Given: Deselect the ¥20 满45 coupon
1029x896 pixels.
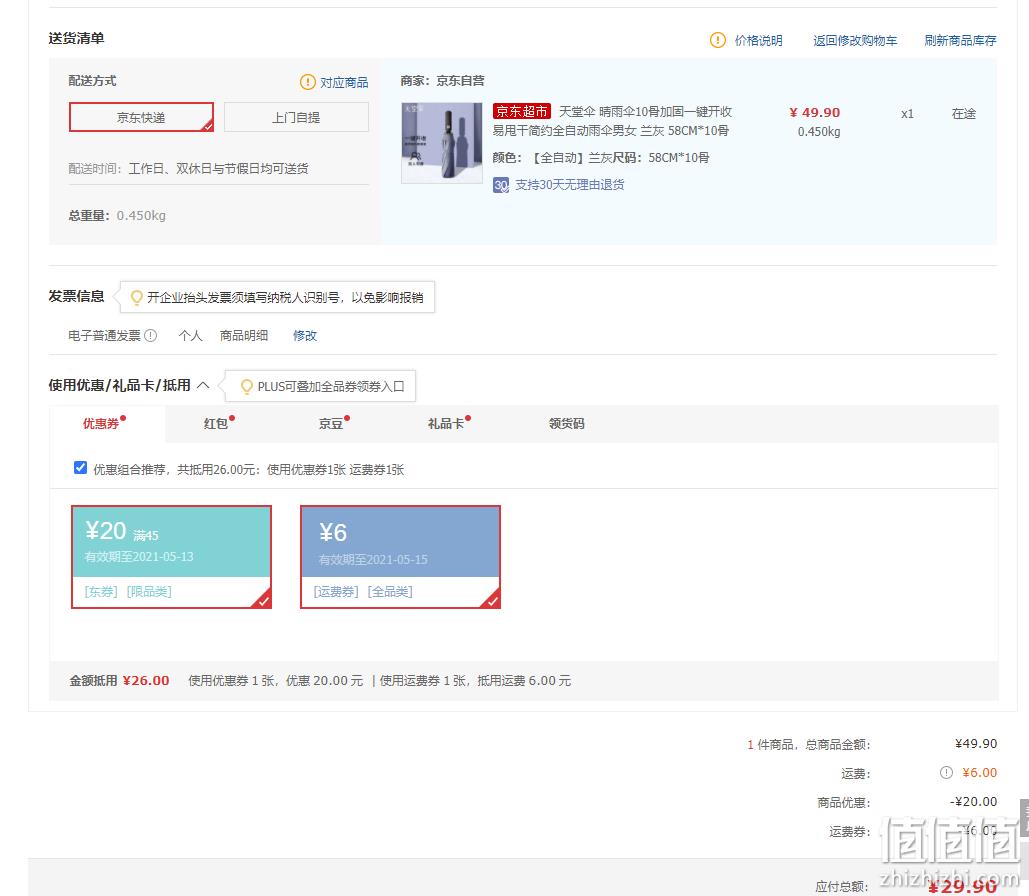Looking at the screenshot, I should tap(171, 557).
